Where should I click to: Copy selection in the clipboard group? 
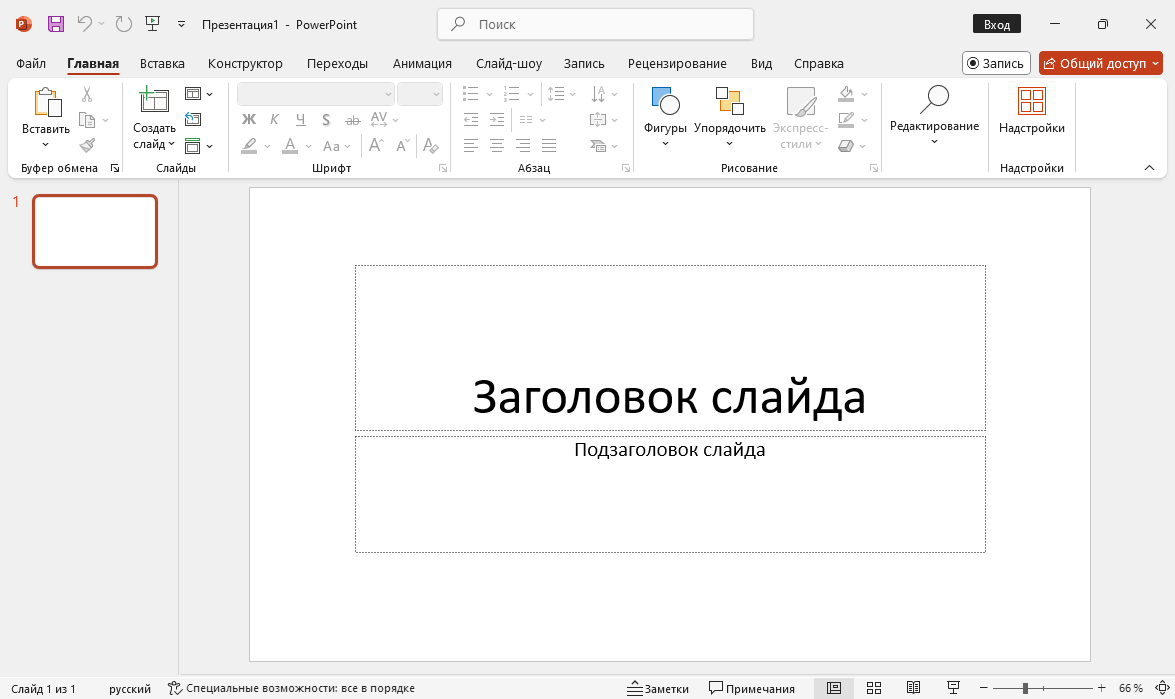[x=87, y=120]
